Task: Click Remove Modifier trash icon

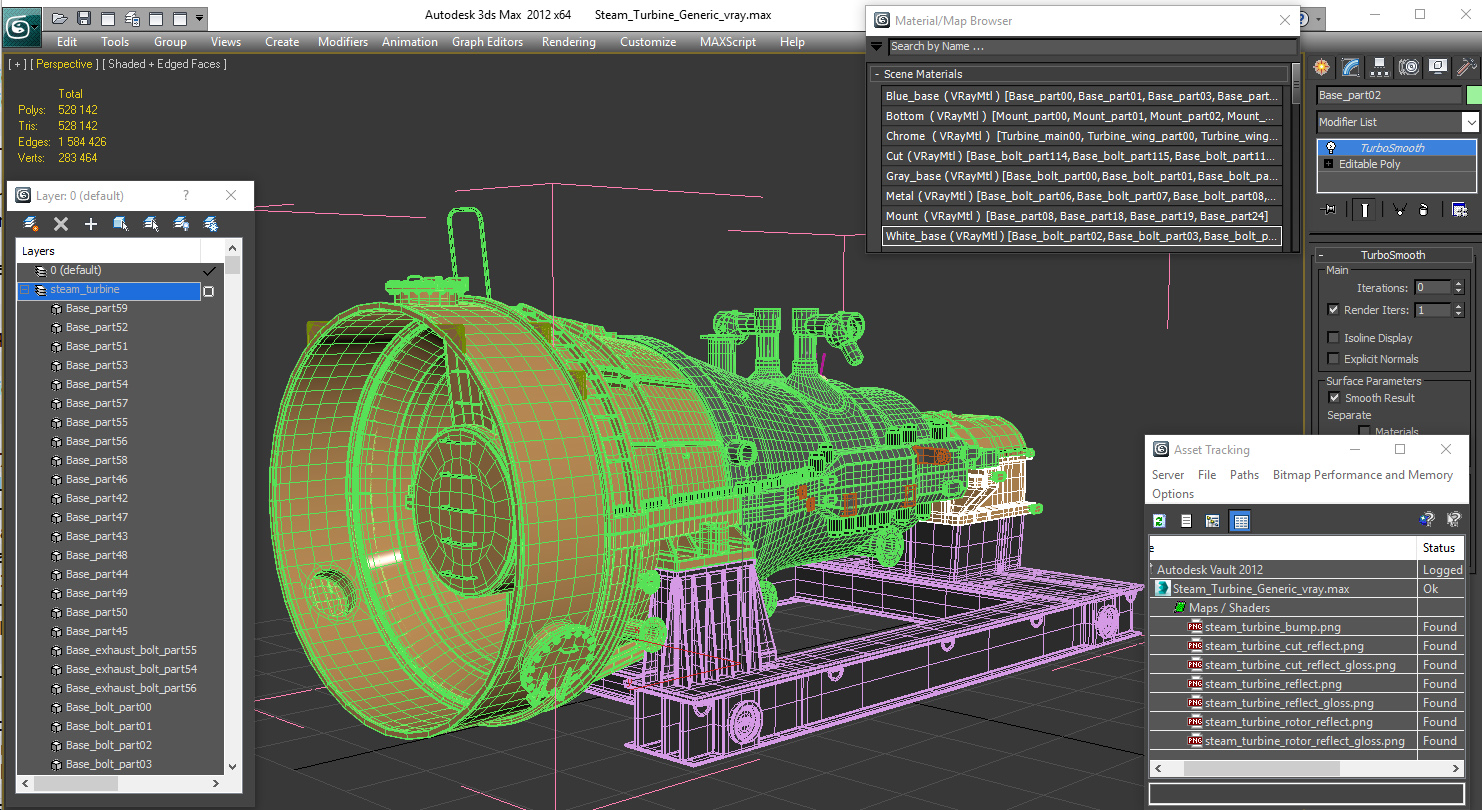Action: tap(1423, 209)
